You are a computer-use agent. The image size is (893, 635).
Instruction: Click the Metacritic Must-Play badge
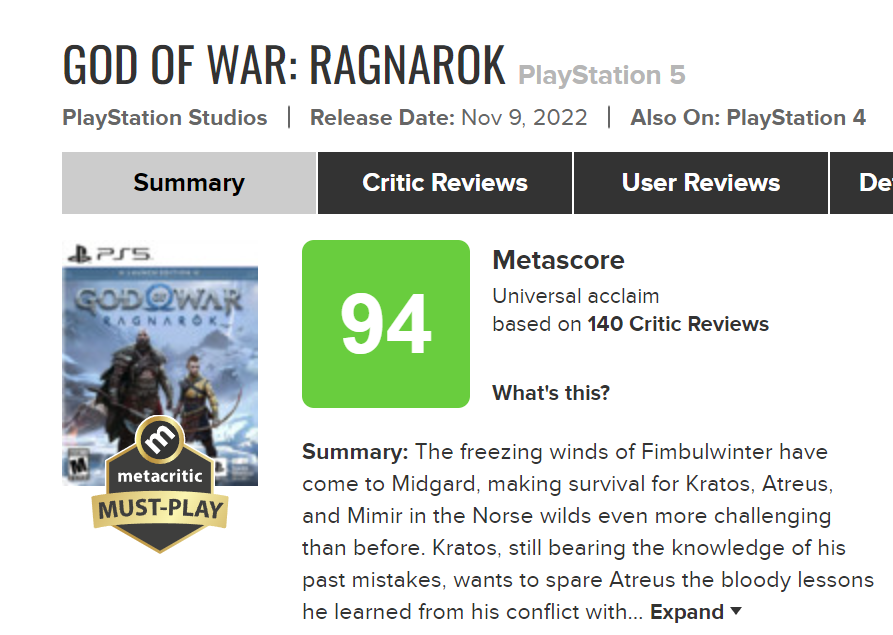(x=160, y=484)
